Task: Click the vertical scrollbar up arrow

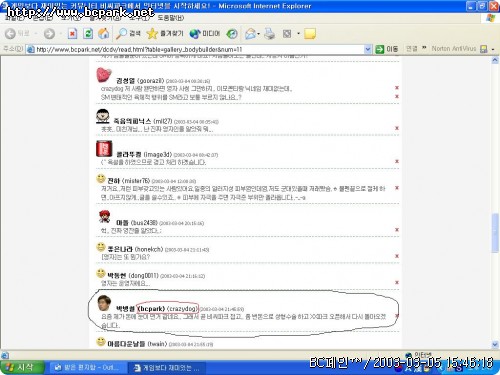Action: 495,60
